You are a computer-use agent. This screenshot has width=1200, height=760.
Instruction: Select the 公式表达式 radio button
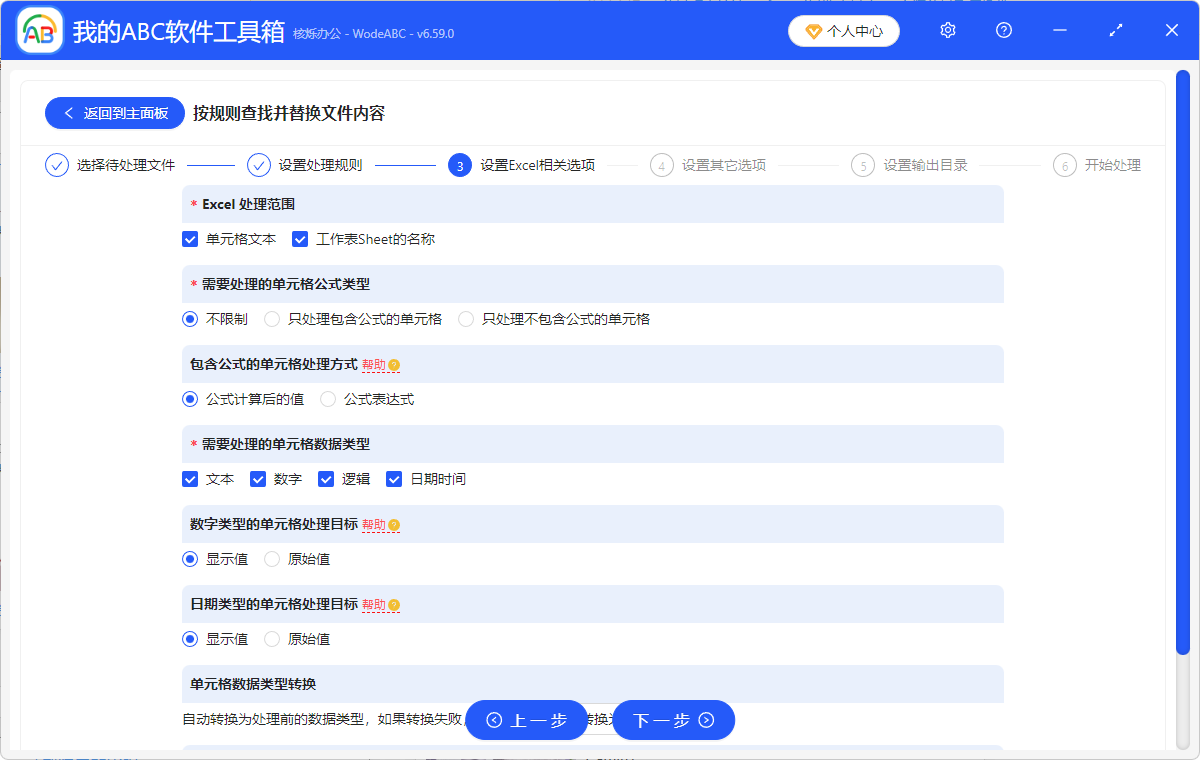tap(328, 398)
